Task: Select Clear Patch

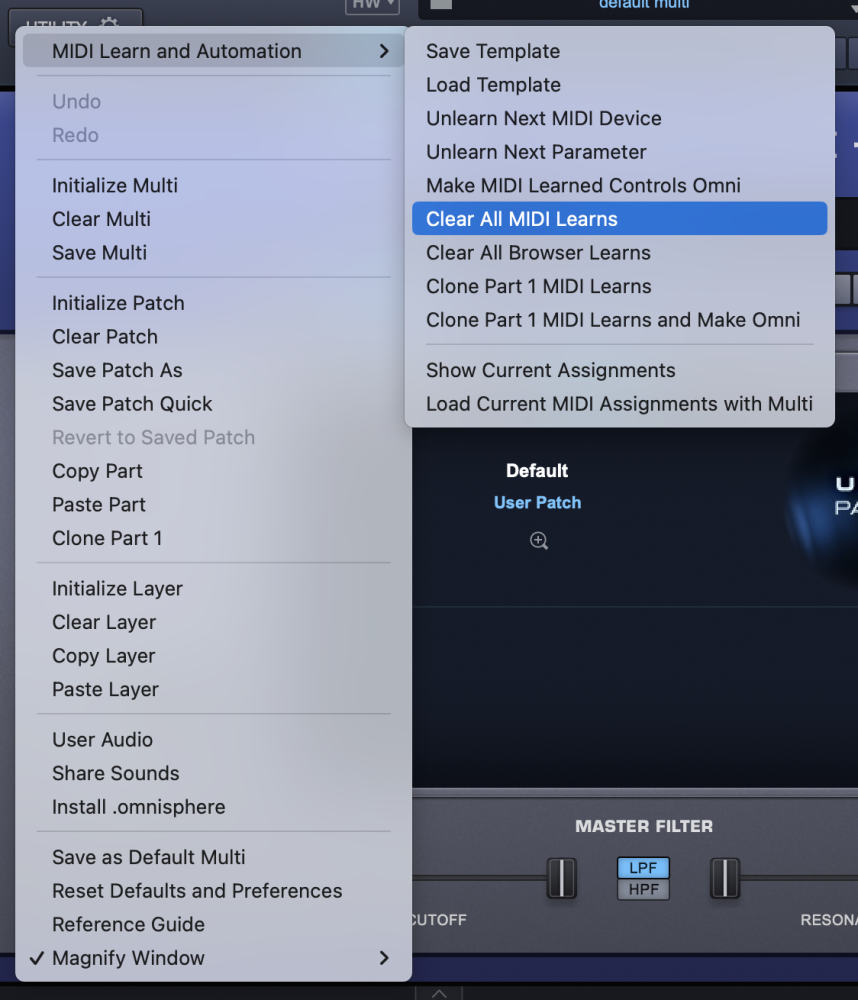Action: click(214, 337)
